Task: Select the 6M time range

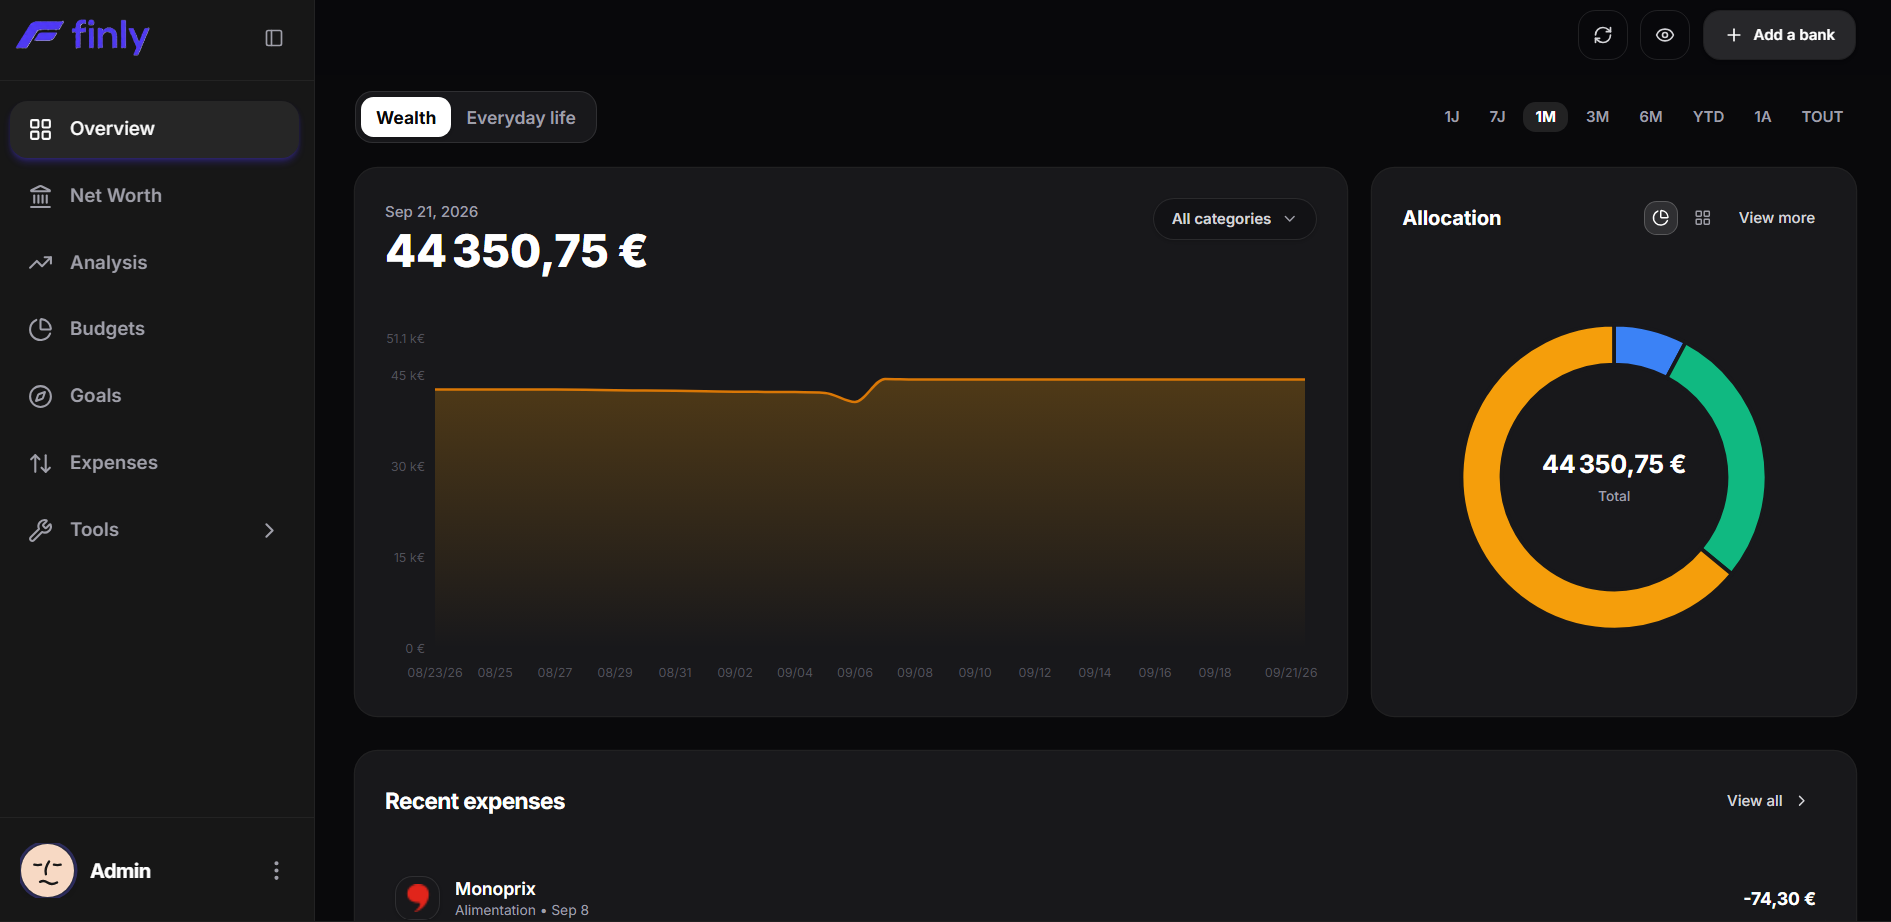Action: (1650, 117)
